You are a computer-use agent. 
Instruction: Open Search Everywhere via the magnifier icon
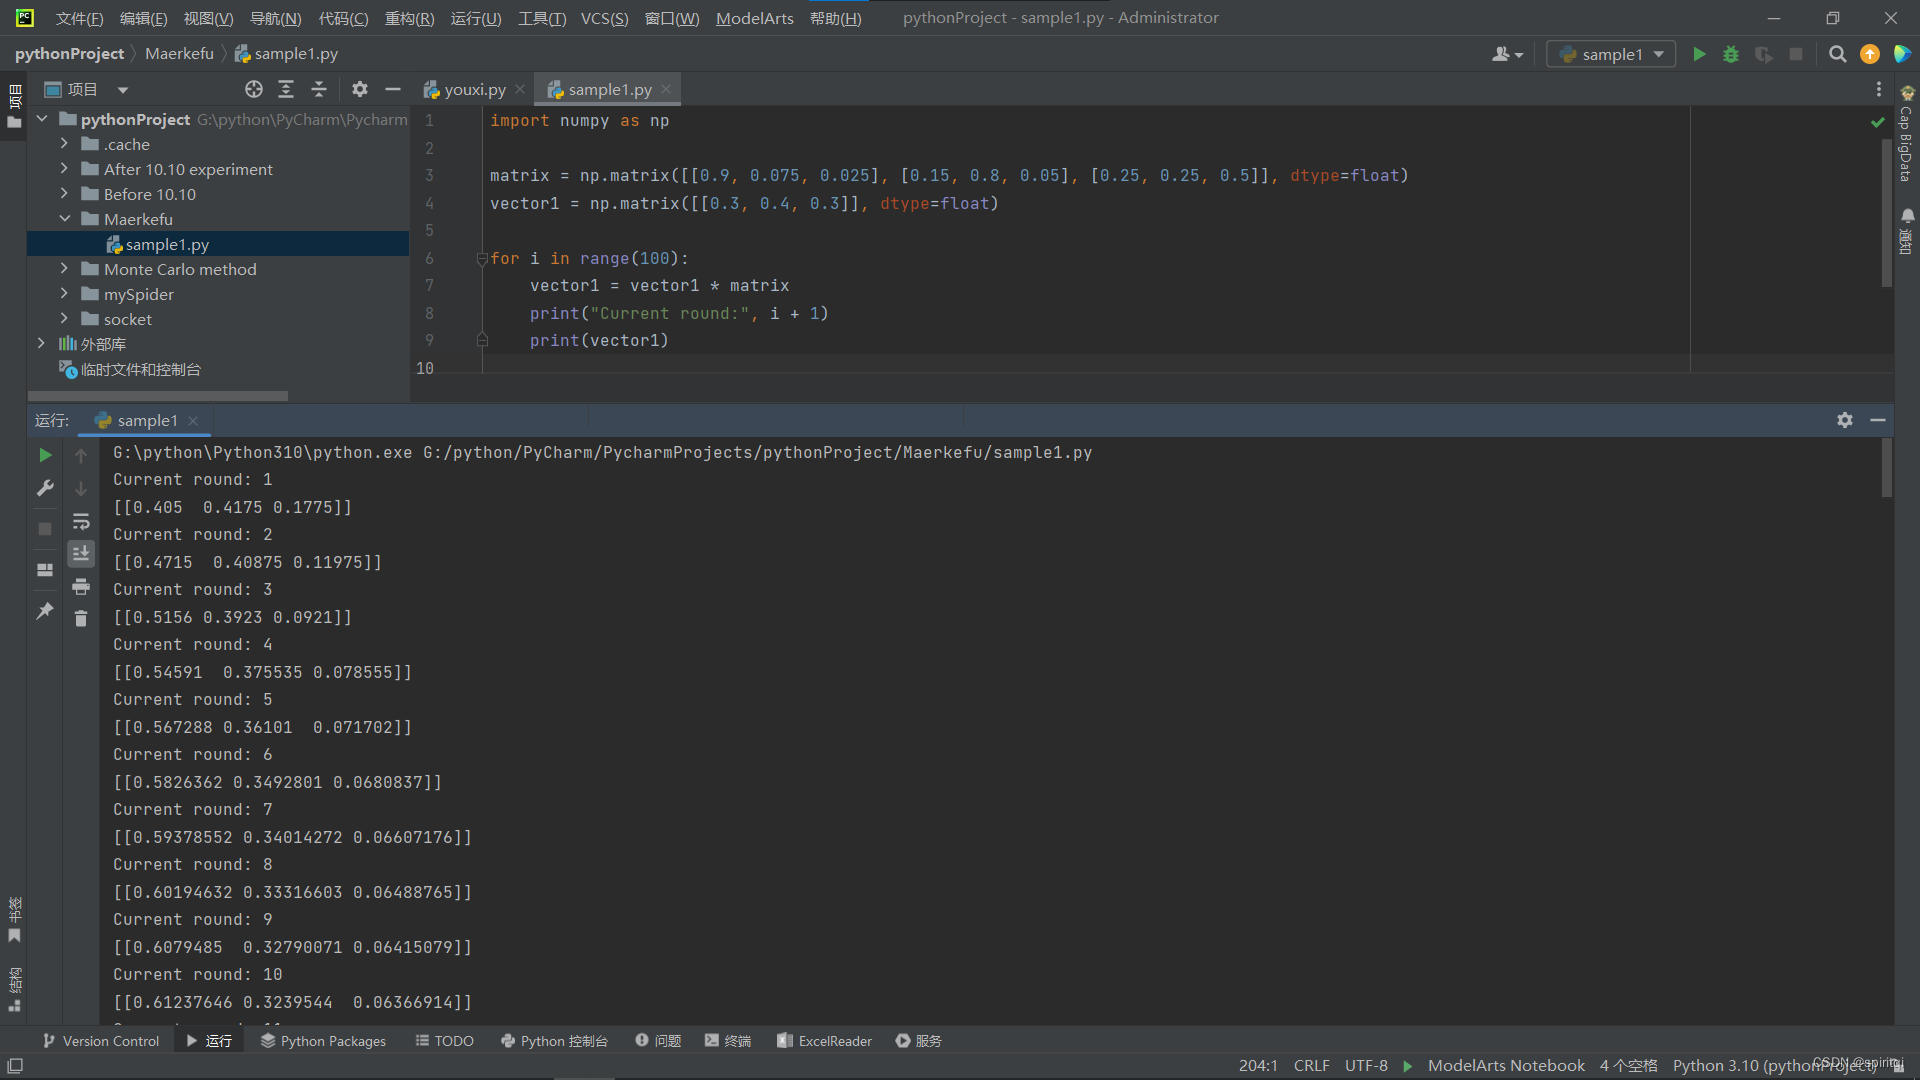tap(1837, 54)
